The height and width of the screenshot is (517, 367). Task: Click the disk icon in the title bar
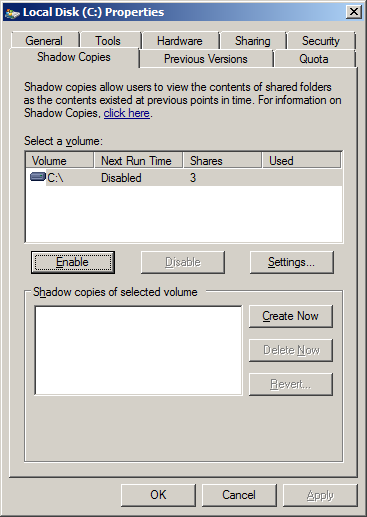(12, 13)
